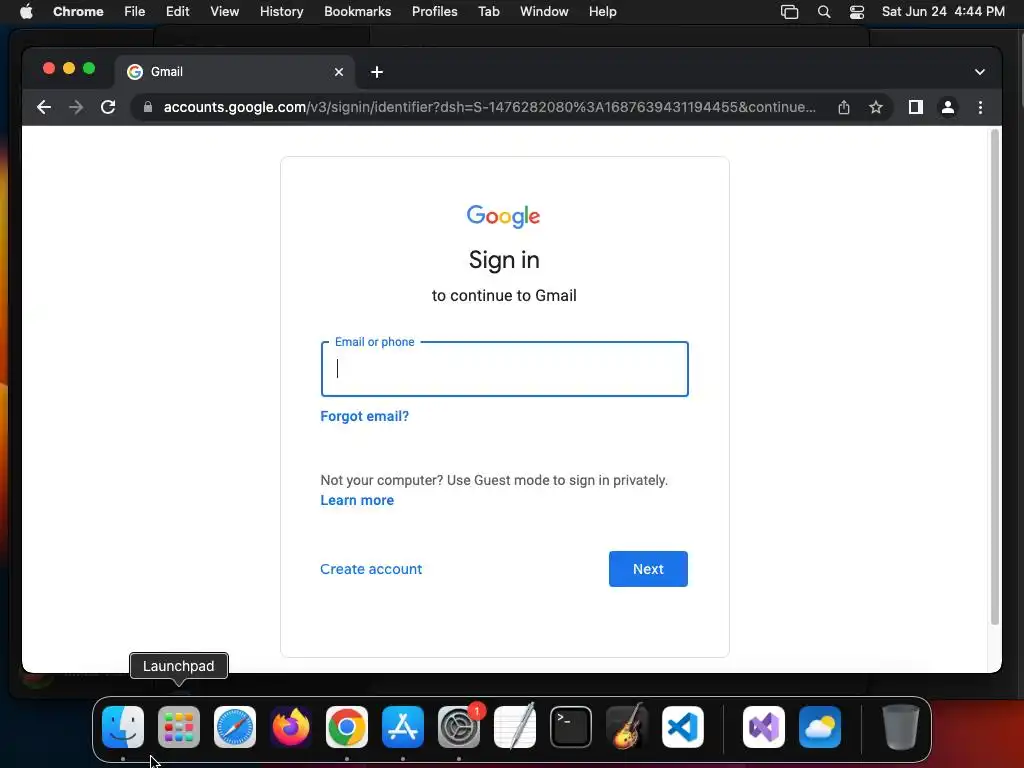Click the page's vertical scrollbar
The width and height of the screenshot is (1024, 768).
click(x=995, y=377)
